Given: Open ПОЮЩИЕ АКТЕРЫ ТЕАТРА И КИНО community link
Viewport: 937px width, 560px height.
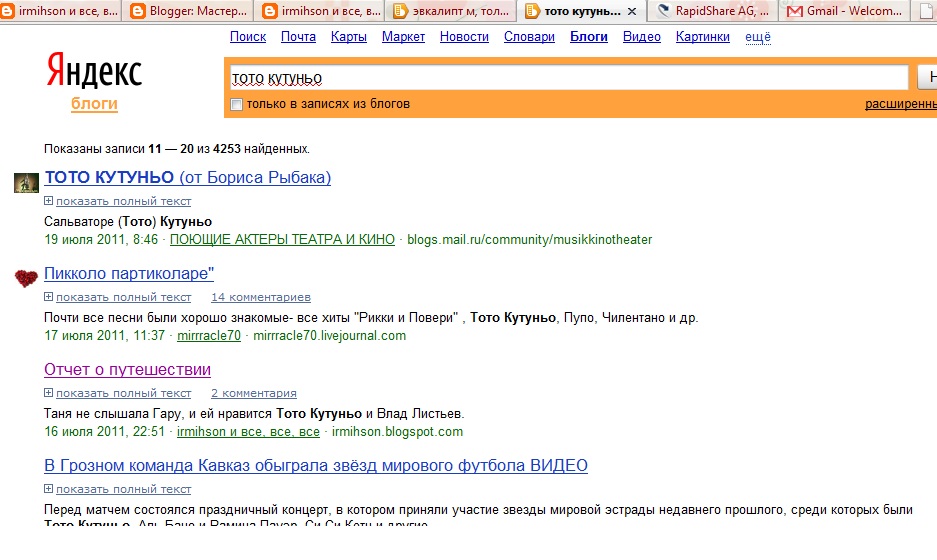Looking at the screenshot, I should click(x=282, y=240).
